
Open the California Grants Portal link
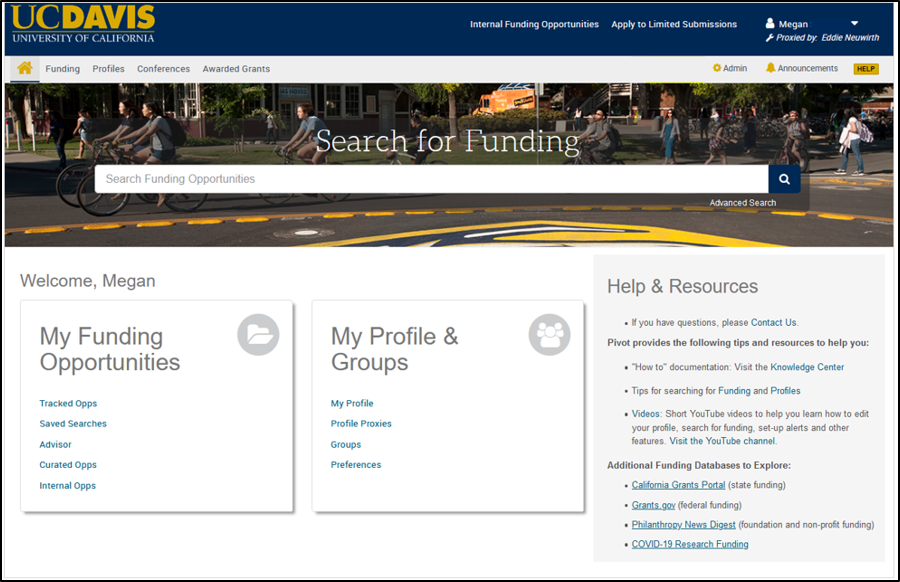click(x=678, y=485)
